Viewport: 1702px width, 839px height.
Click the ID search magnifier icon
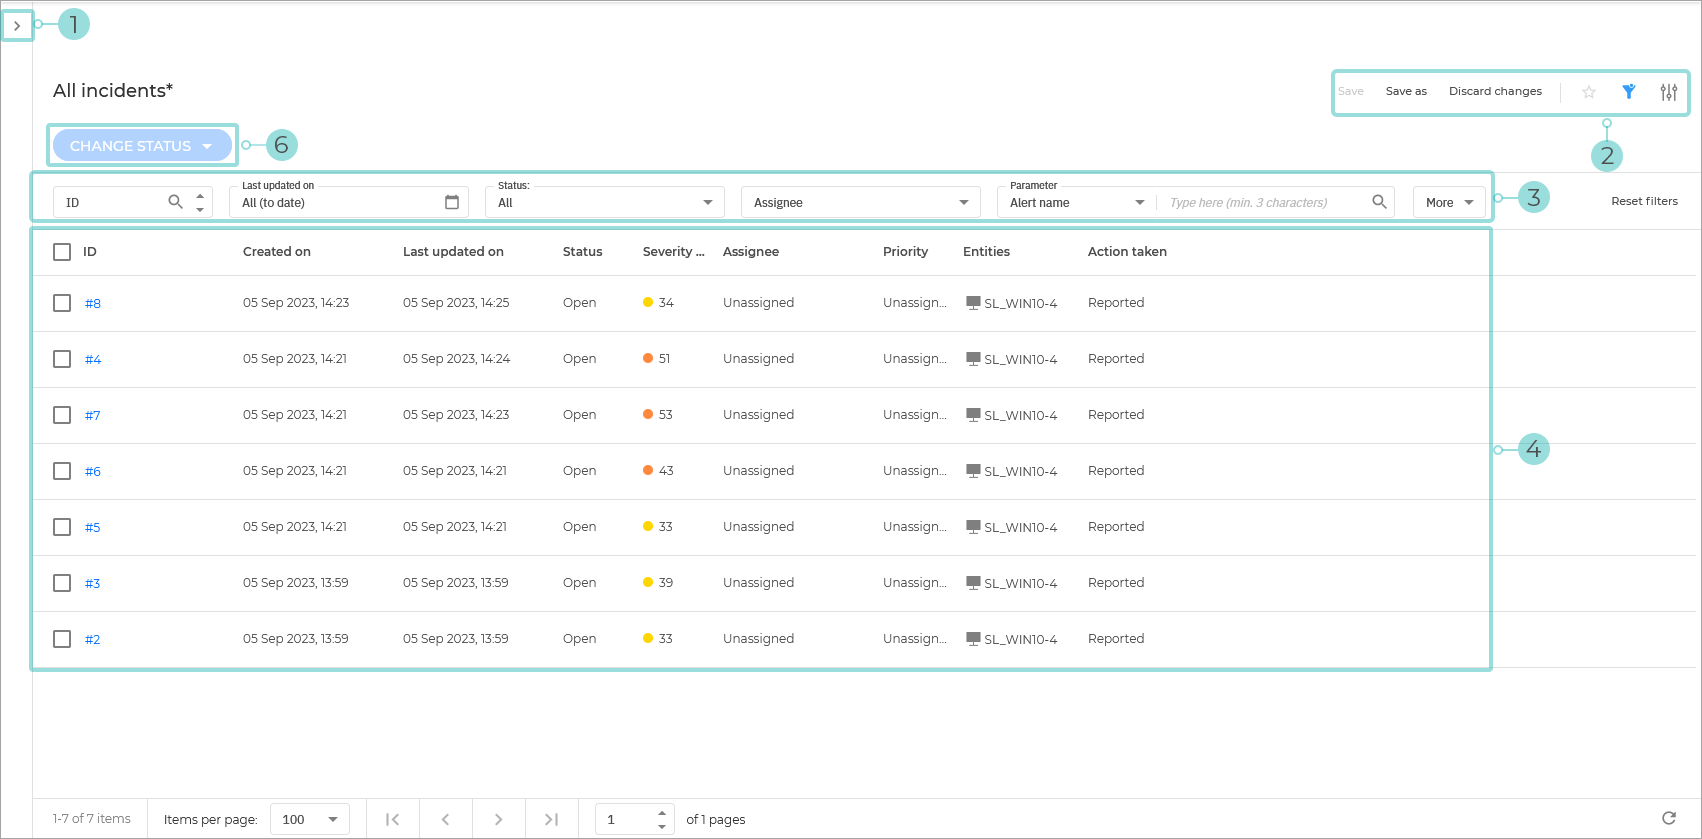pos(176,202)
